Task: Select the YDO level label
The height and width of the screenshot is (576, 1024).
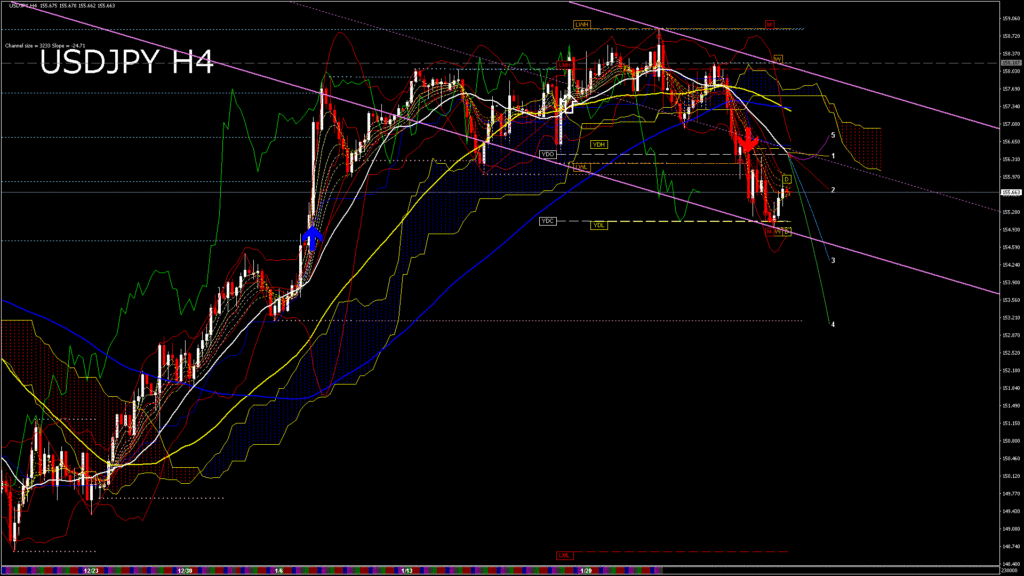Action: coord(547,154)
